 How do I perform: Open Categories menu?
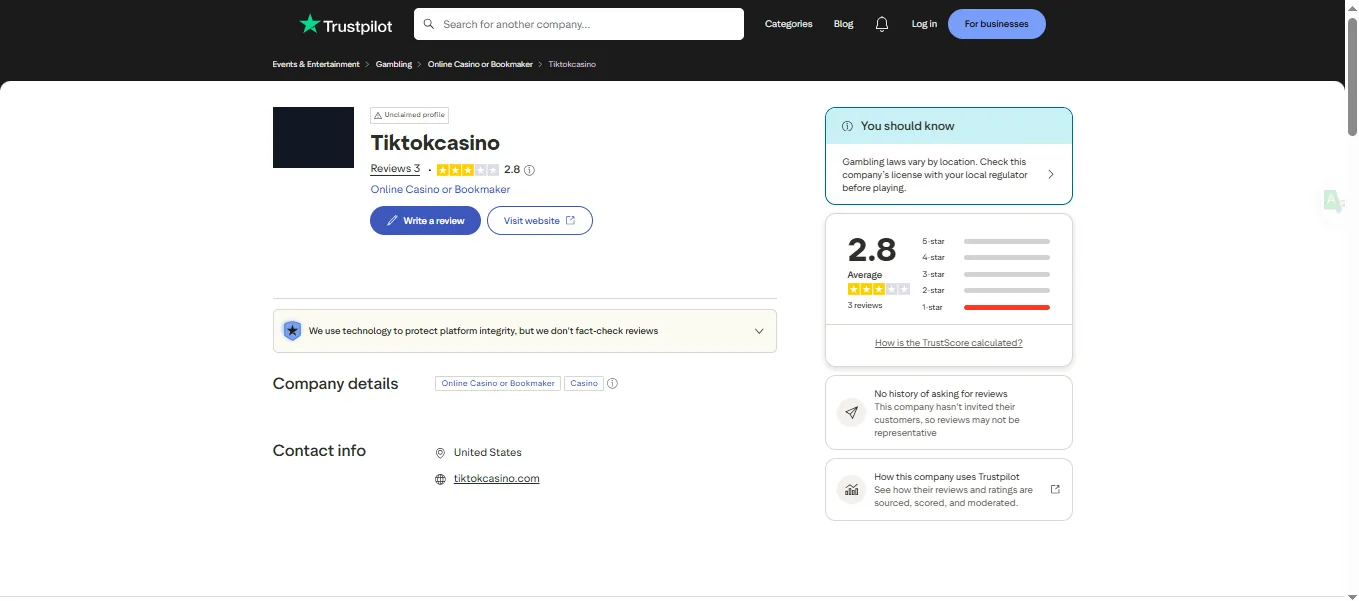point(788,24)
